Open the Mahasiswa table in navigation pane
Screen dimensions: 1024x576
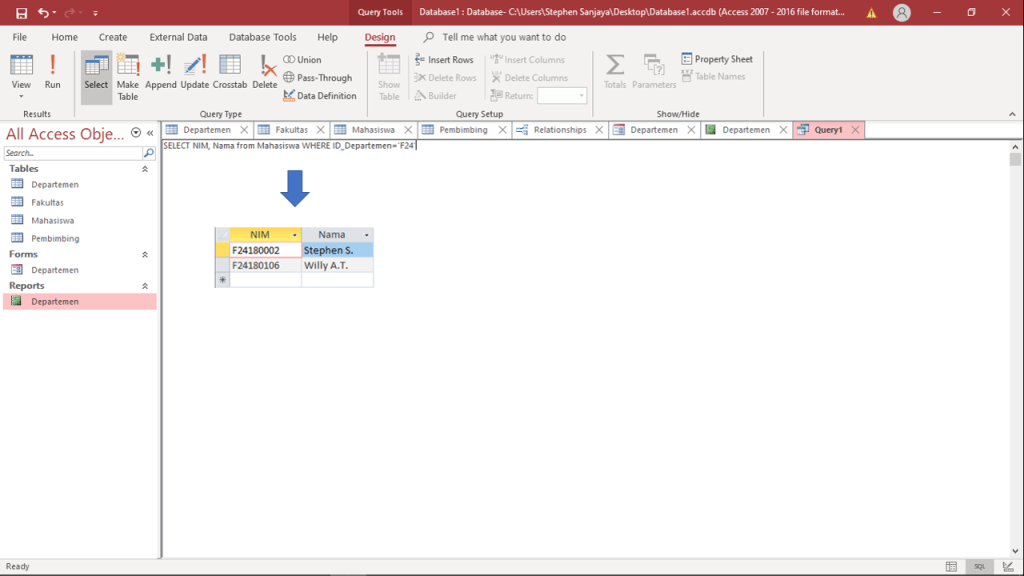[x=52, y=220]
